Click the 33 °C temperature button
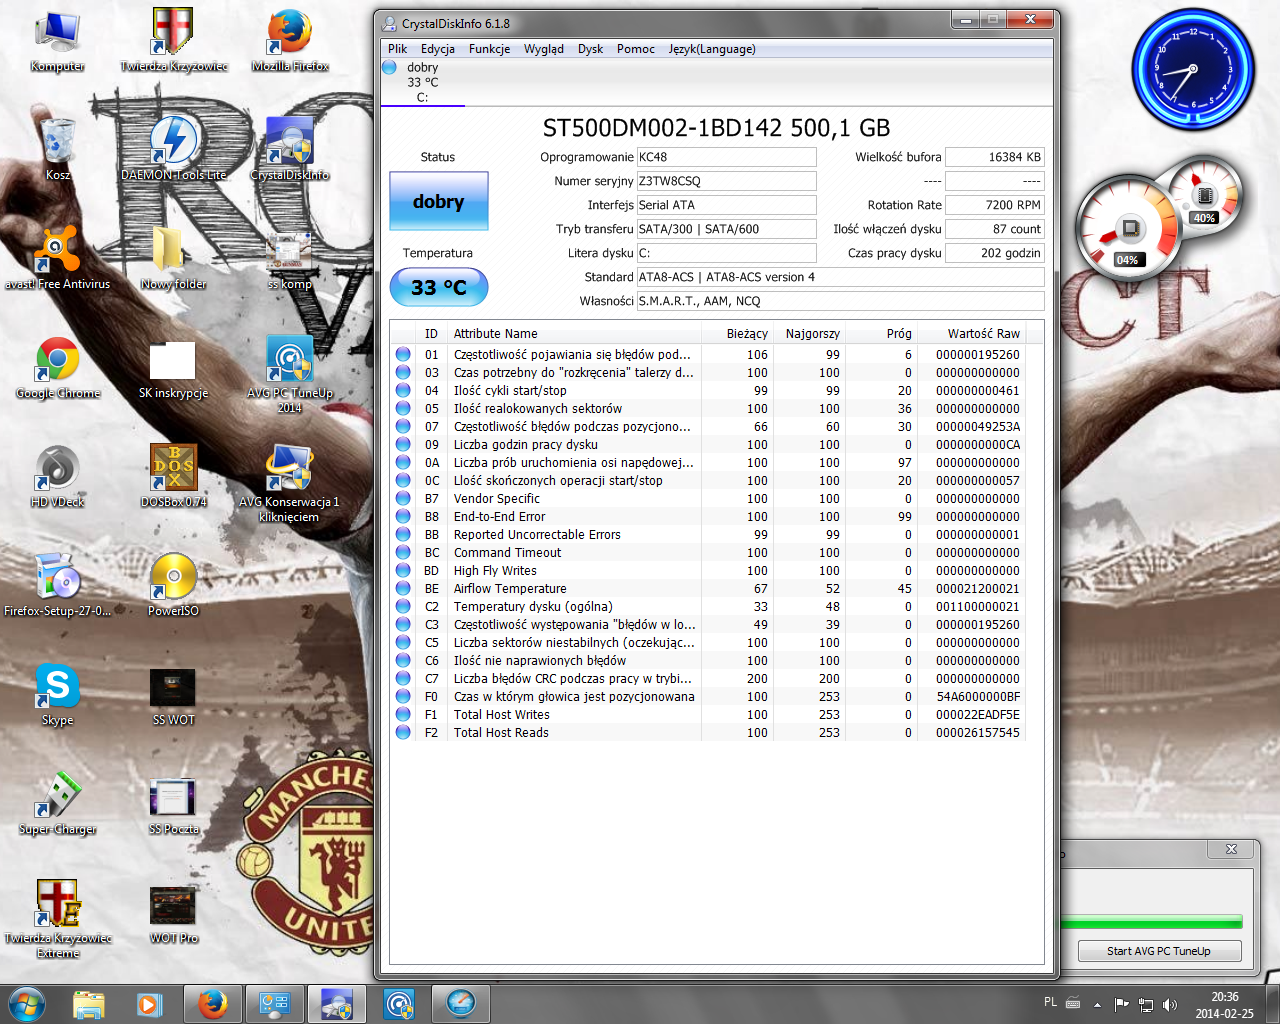The image size is (1280, 1024). tap(439, 287)
